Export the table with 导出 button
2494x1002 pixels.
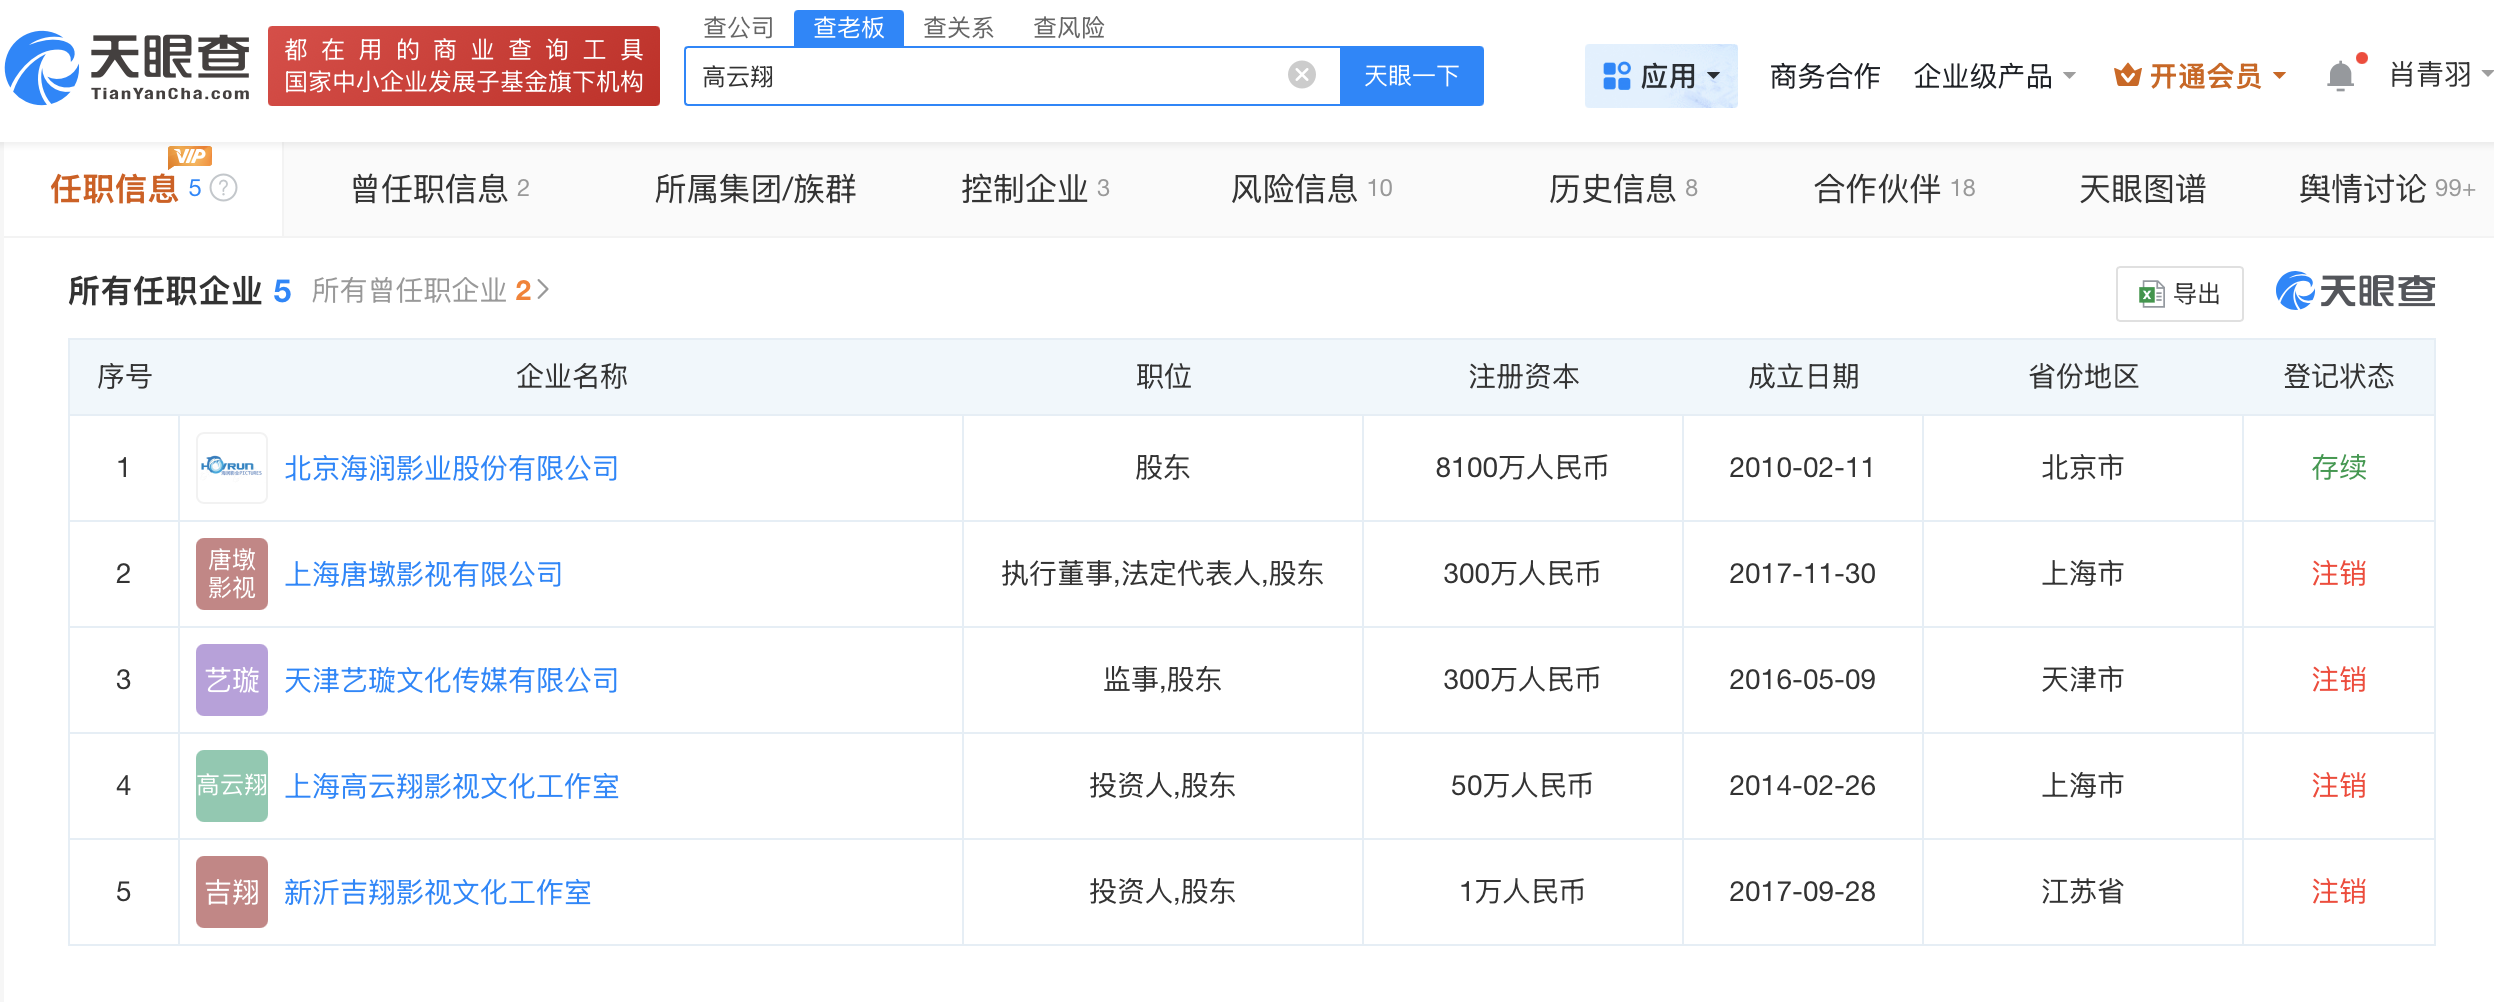(x=2179, y=294)
